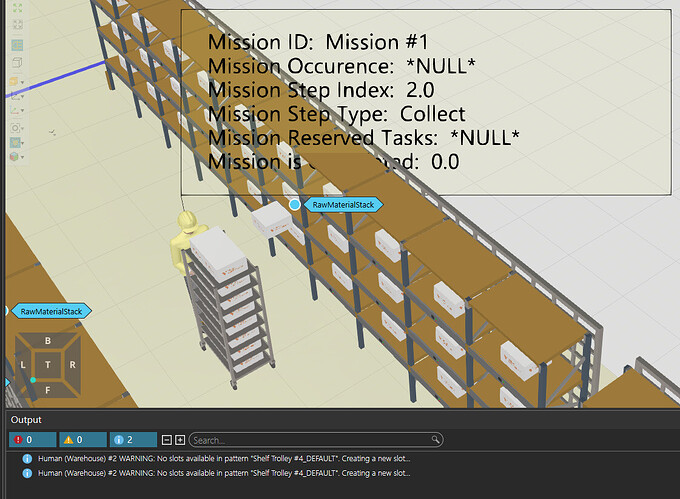The image size is (680, 499).
Task: Focus the Output Search field
Action: (x=316, y=440)
